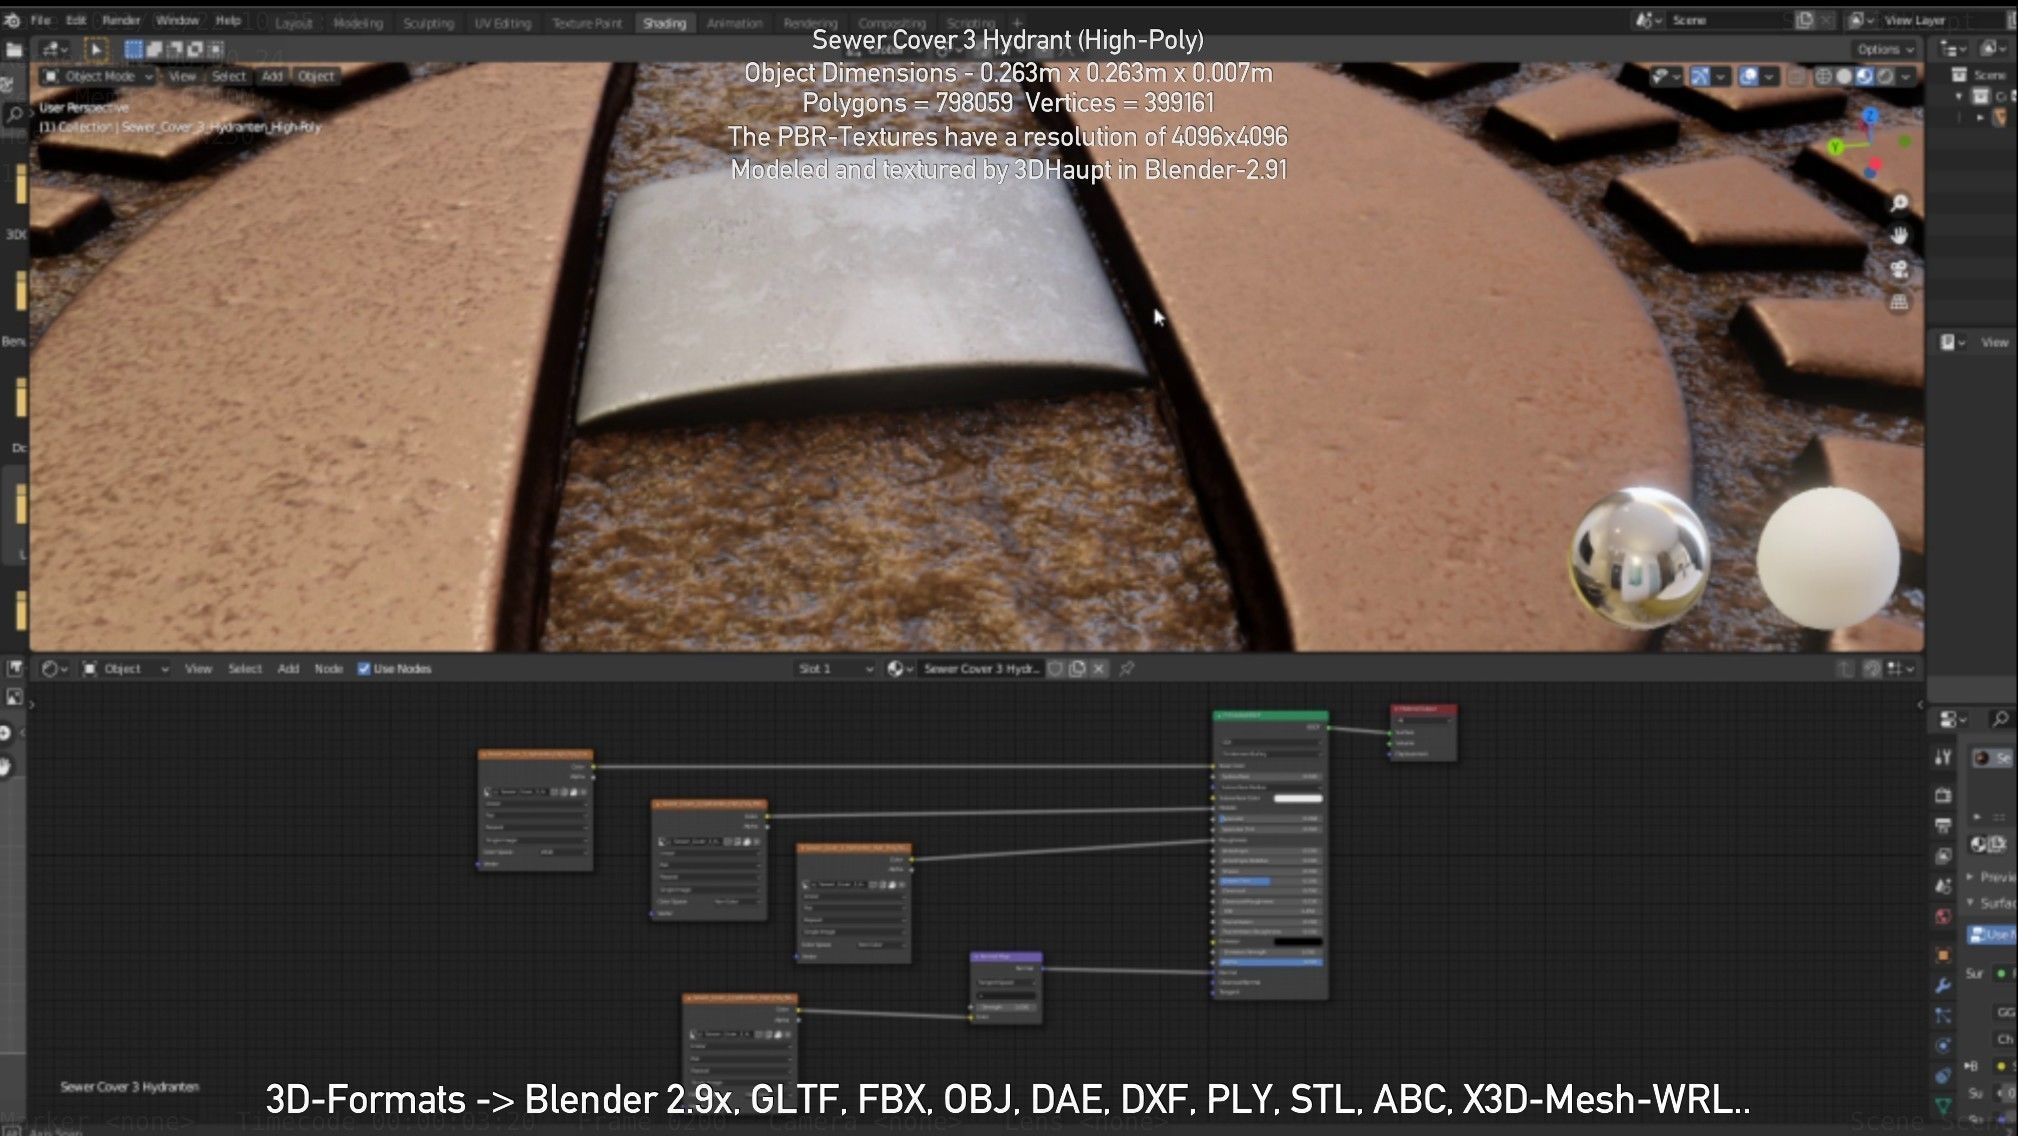
Task: Open the Object Mode dropdown
Action: click(x=98, y=76)
